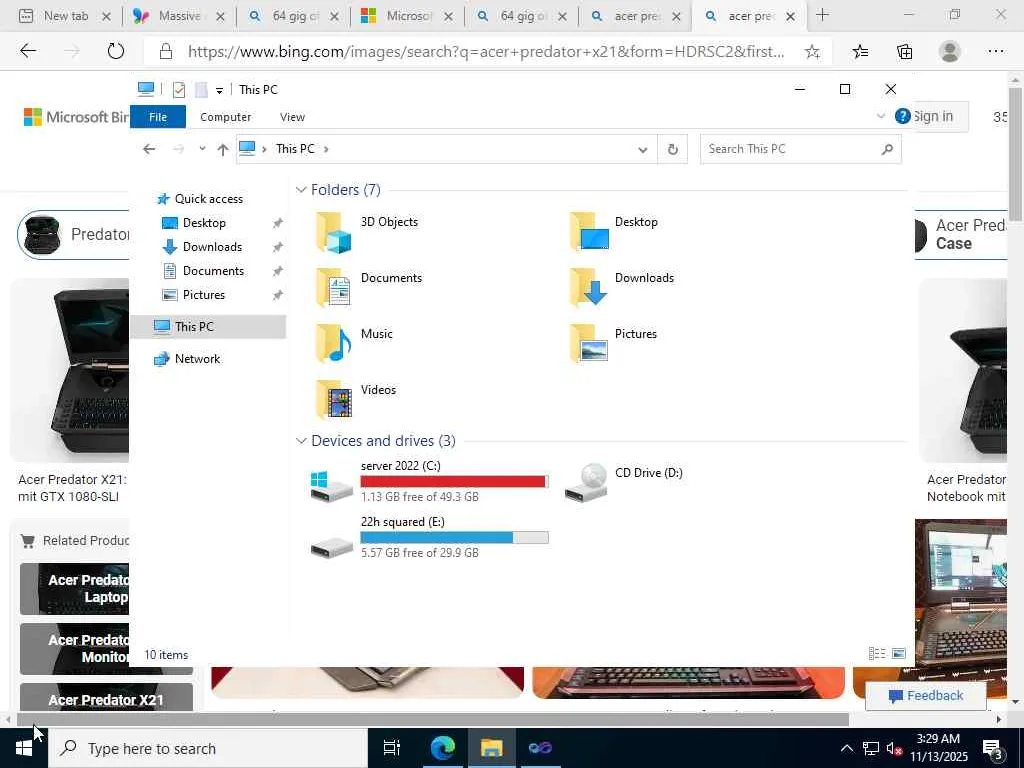Screen dimensions: 1024x768
Task: Click the Edge URL address field
Action: click(x=486, y=52)
